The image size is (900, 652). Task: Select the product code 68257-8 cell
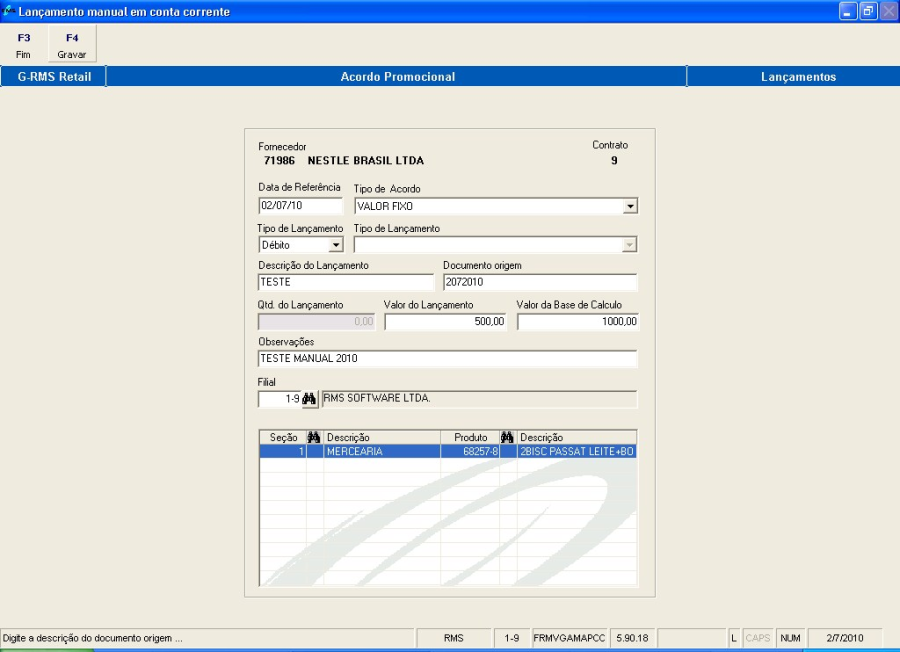click(470, 452)
